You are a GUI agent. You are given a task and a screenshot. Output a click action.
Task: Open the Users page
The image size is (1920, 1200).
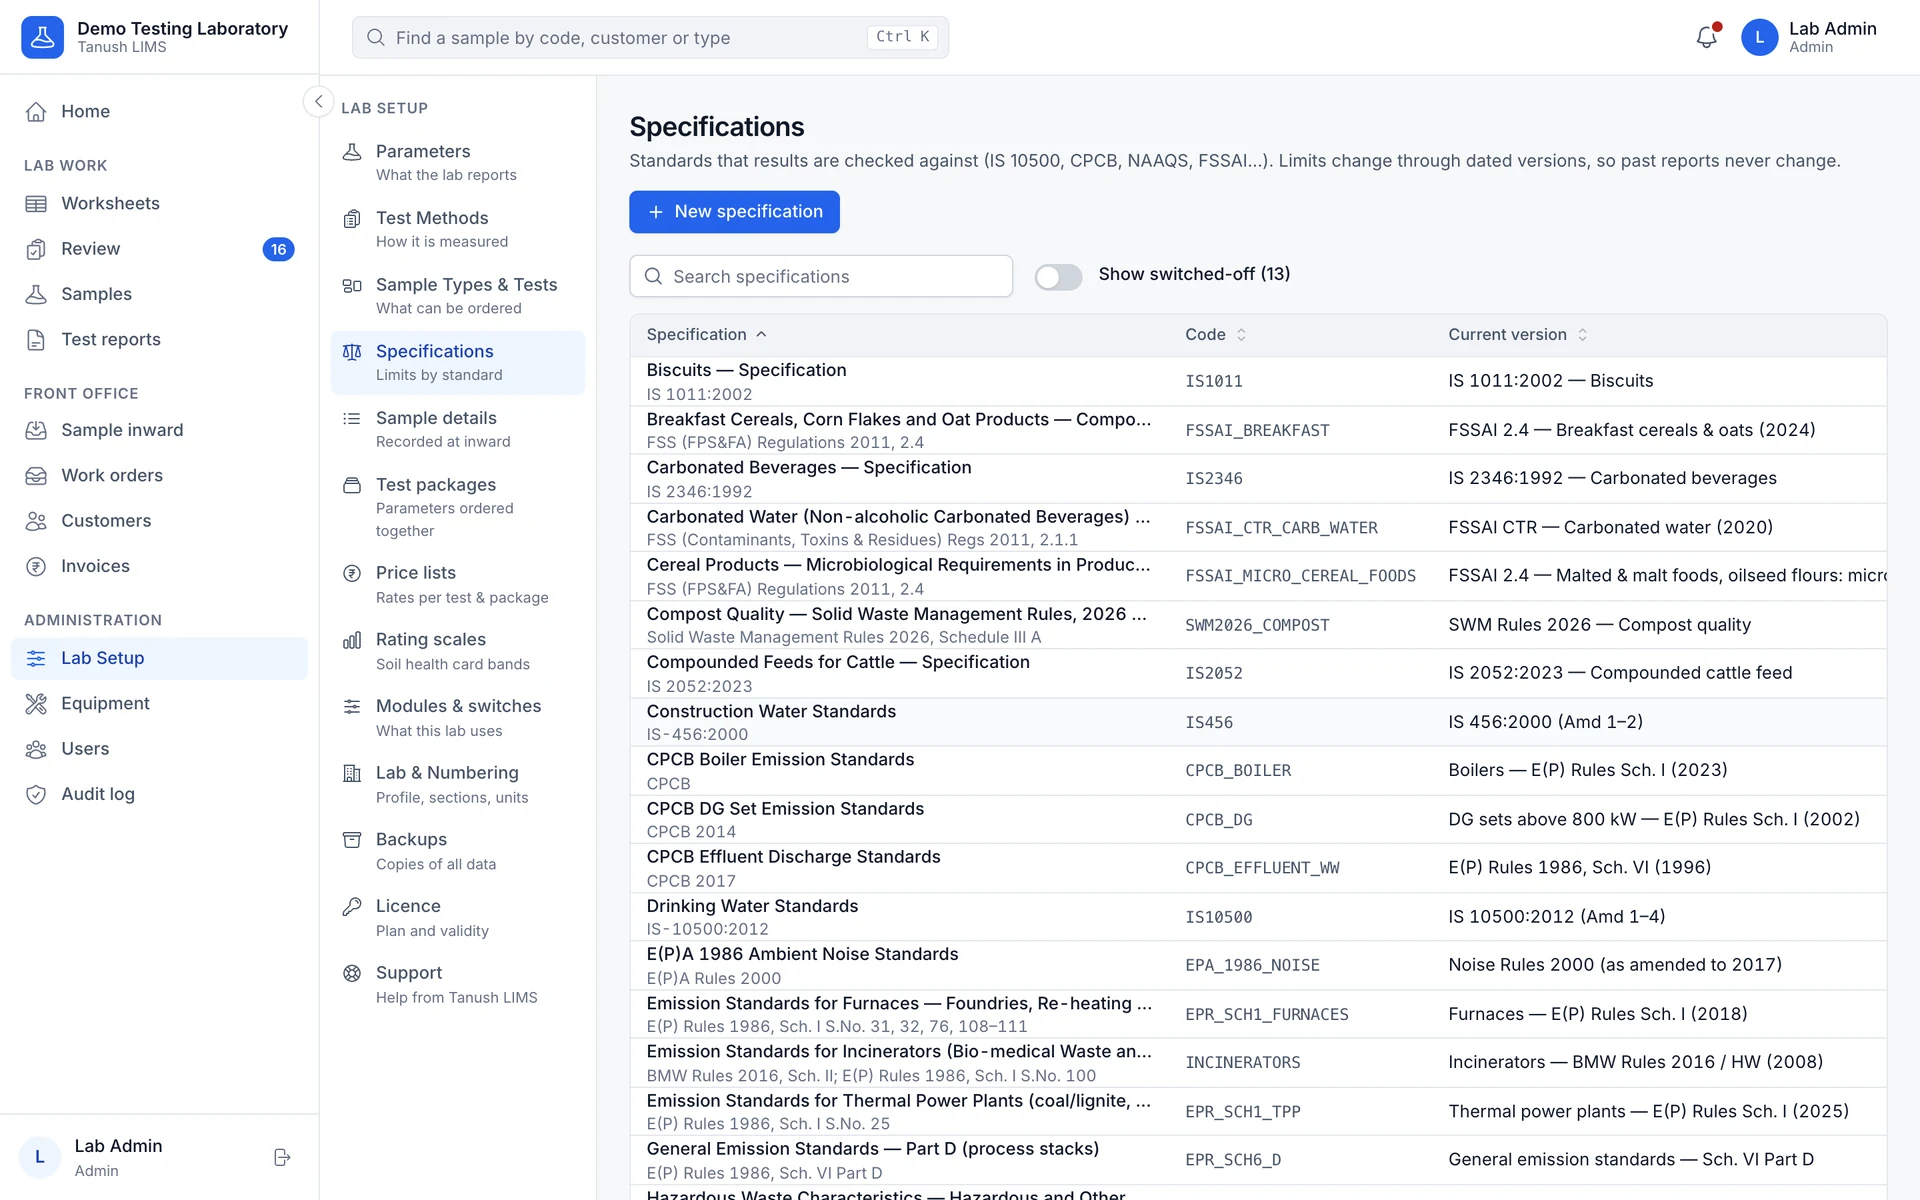(159, 749)
